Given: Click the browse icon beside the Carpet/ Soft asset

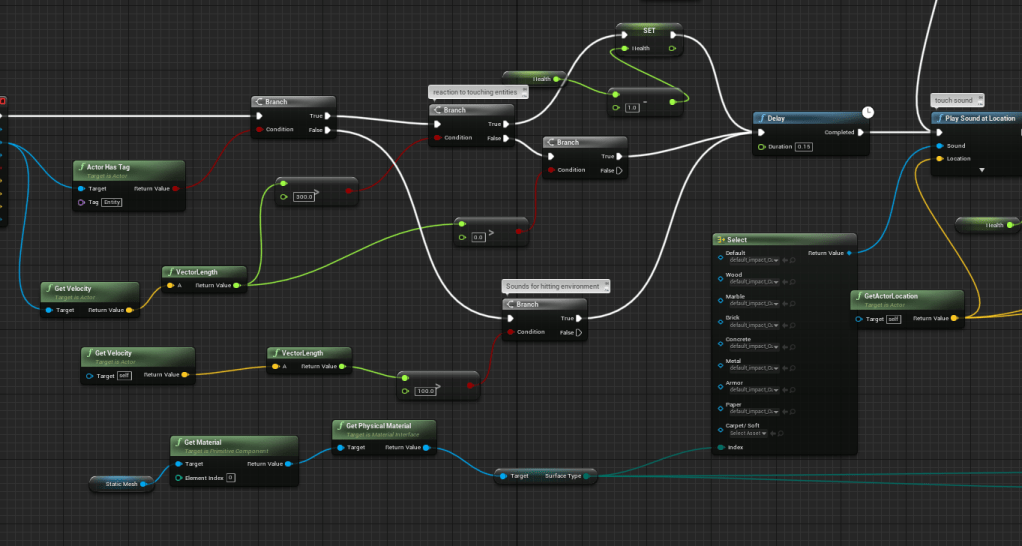Looking at the screenshot, I should point(781,433).
